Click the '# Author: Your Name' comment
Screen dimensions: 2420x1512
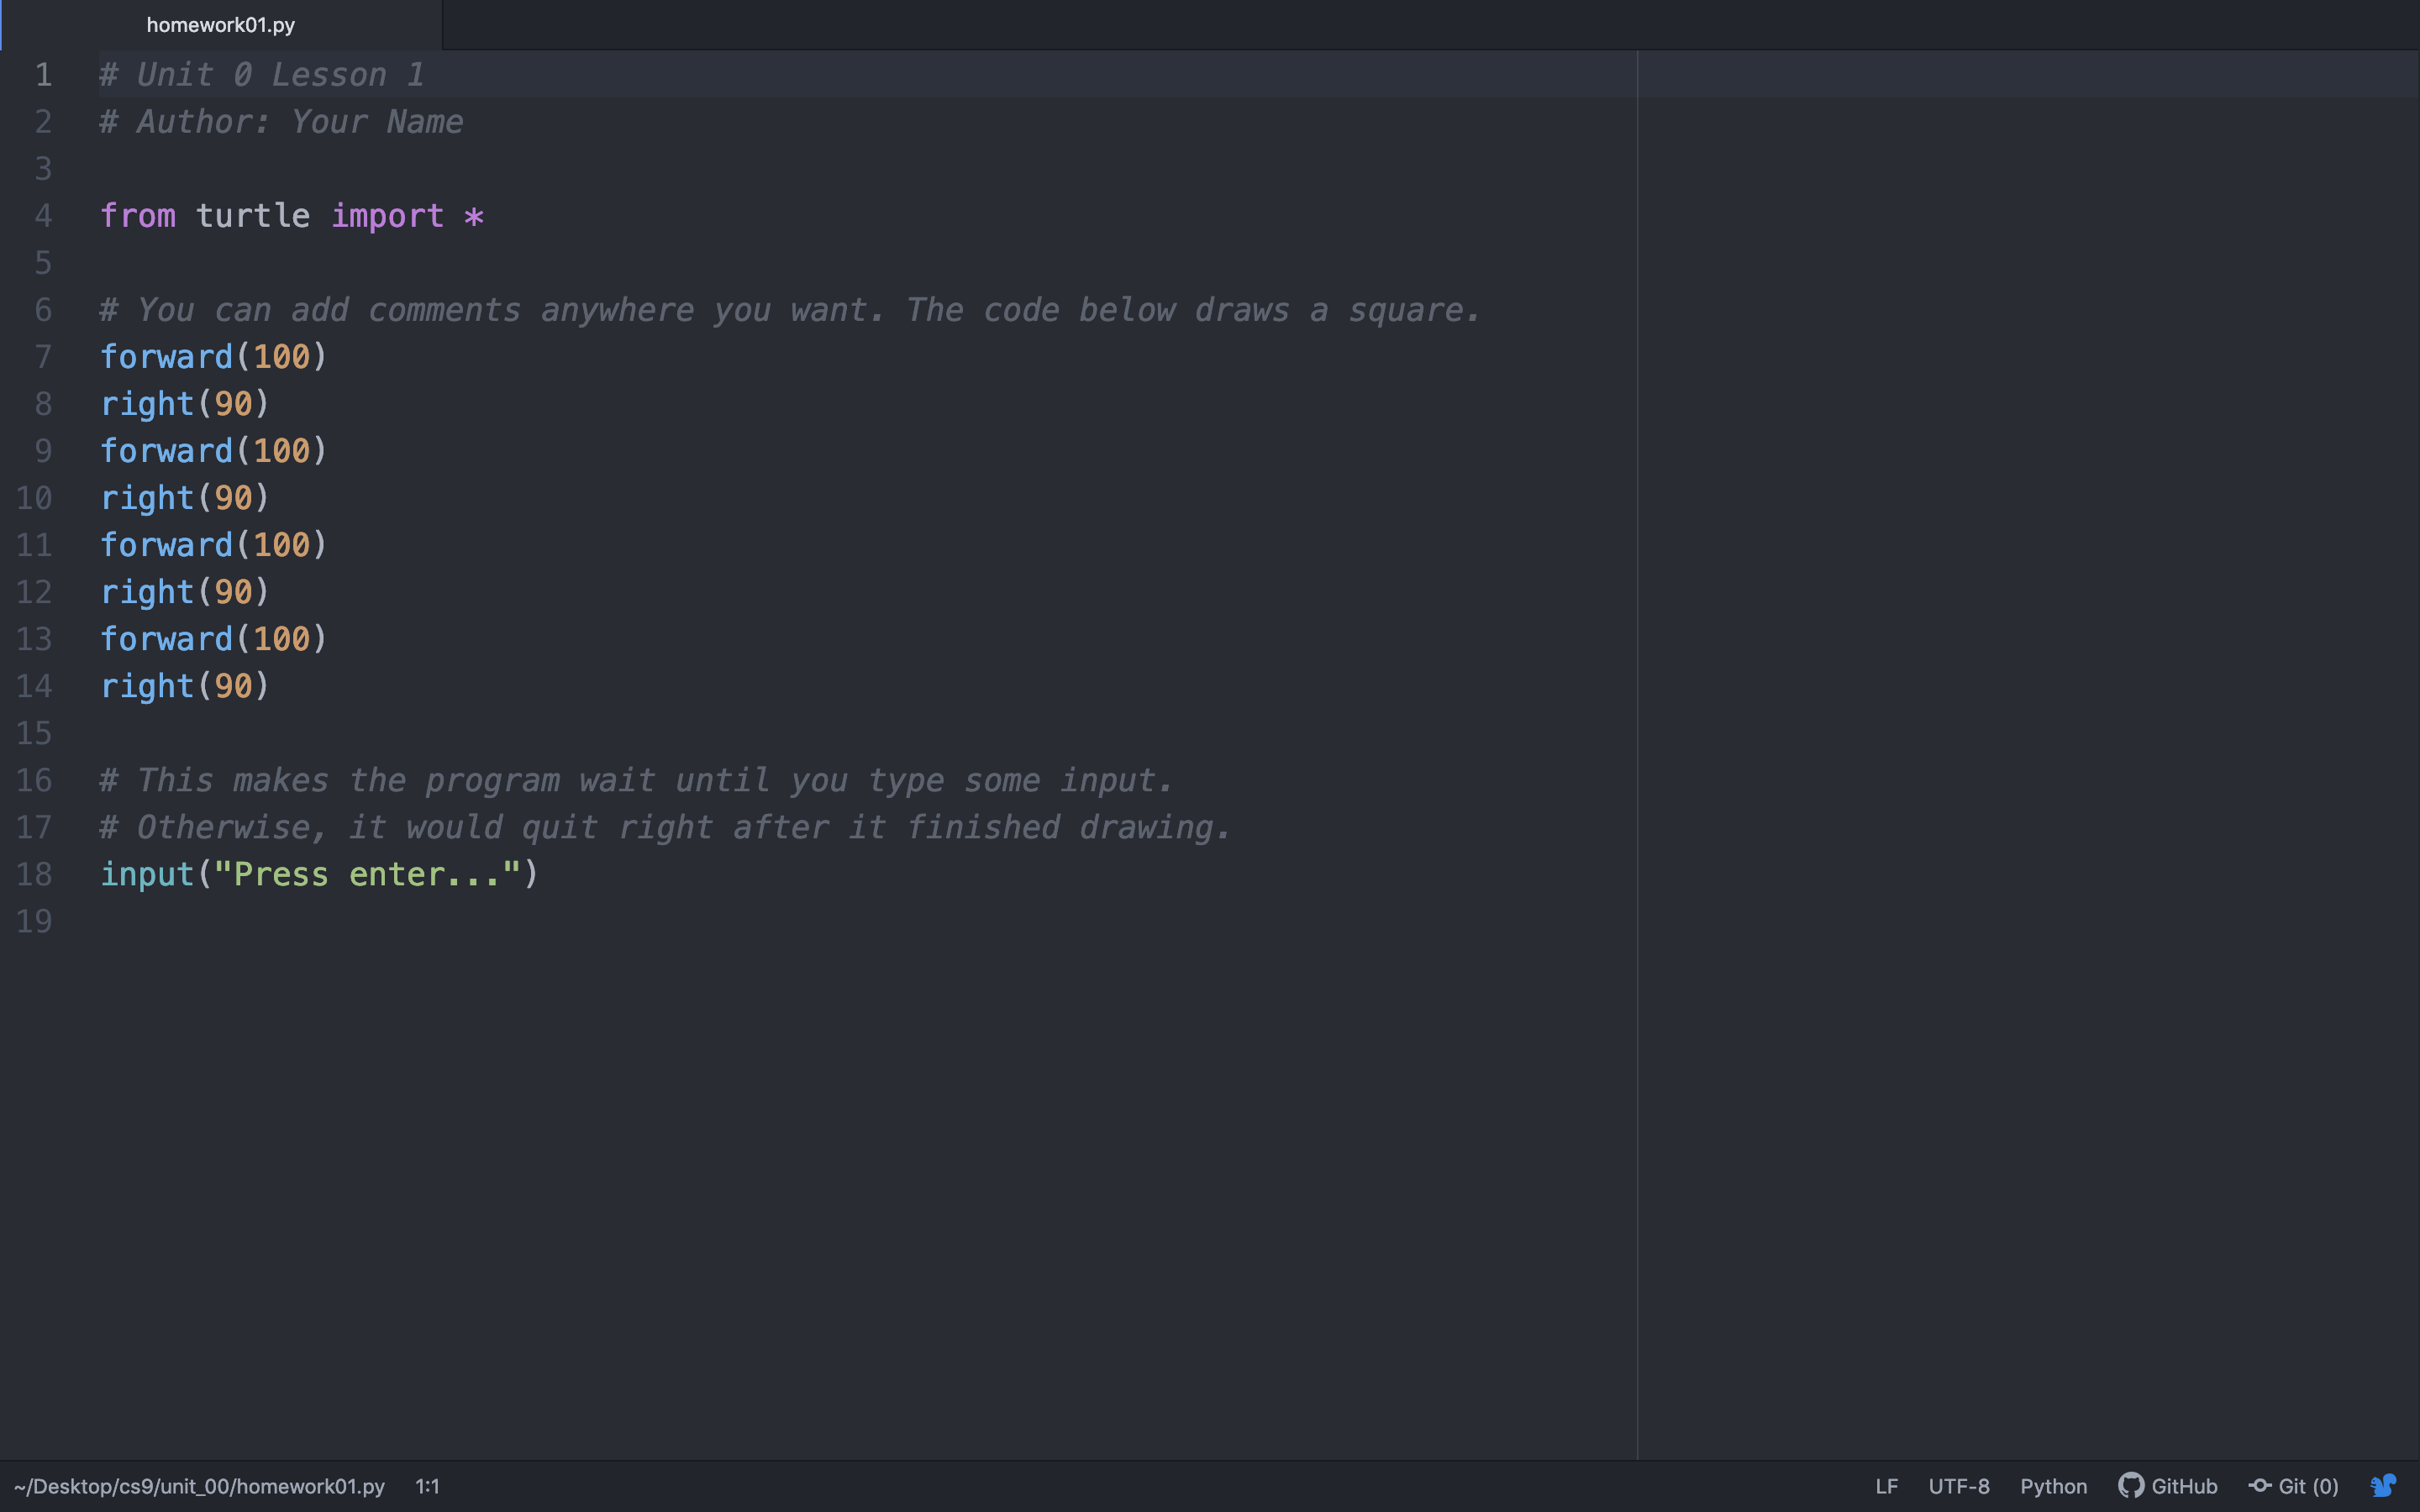(281, 122)
